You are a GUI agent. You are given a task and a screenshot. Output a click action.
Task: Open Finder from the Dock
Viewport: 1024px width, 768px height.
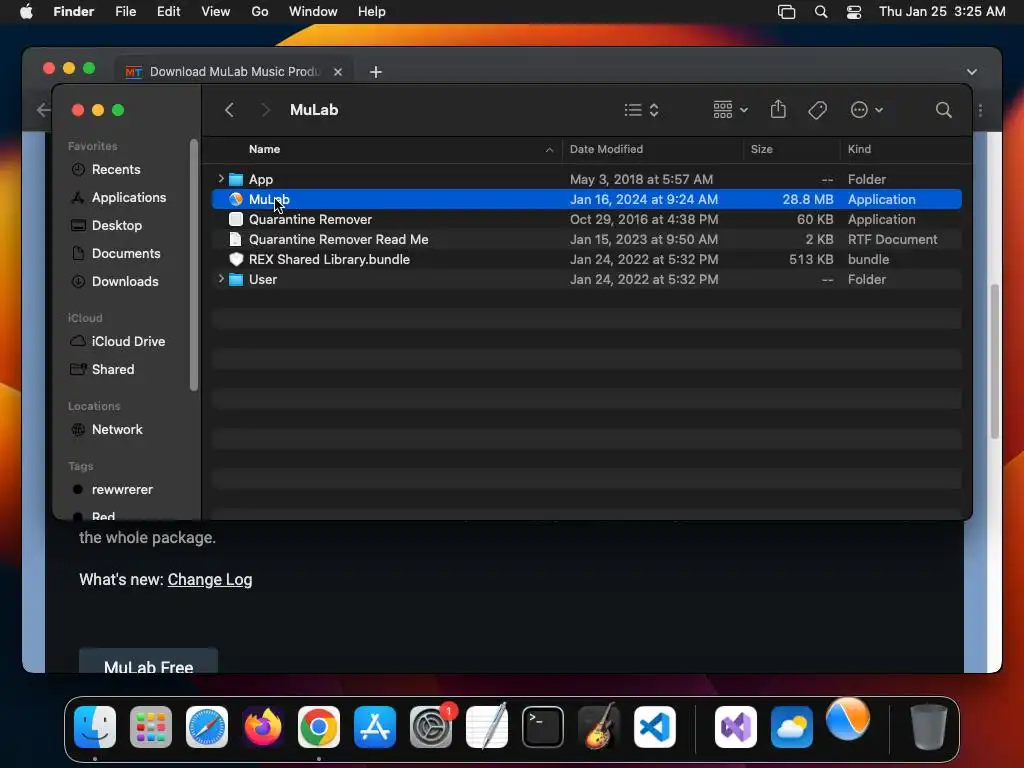pyautogui.click(x=95, y=727)
